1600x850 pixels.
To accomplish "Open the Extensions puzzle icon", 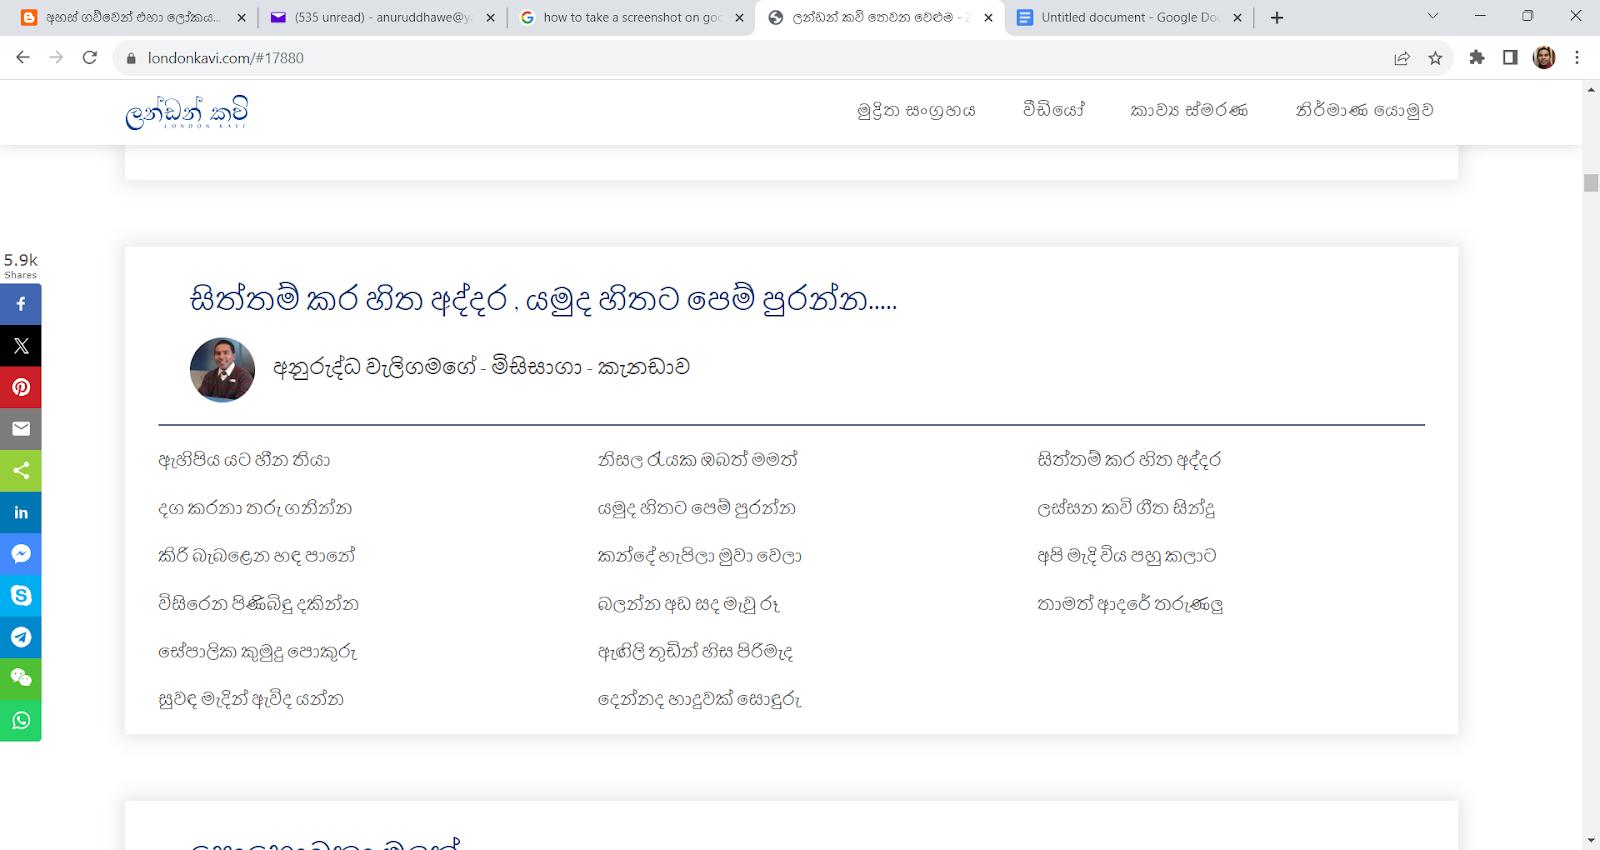I will 1477,58.
